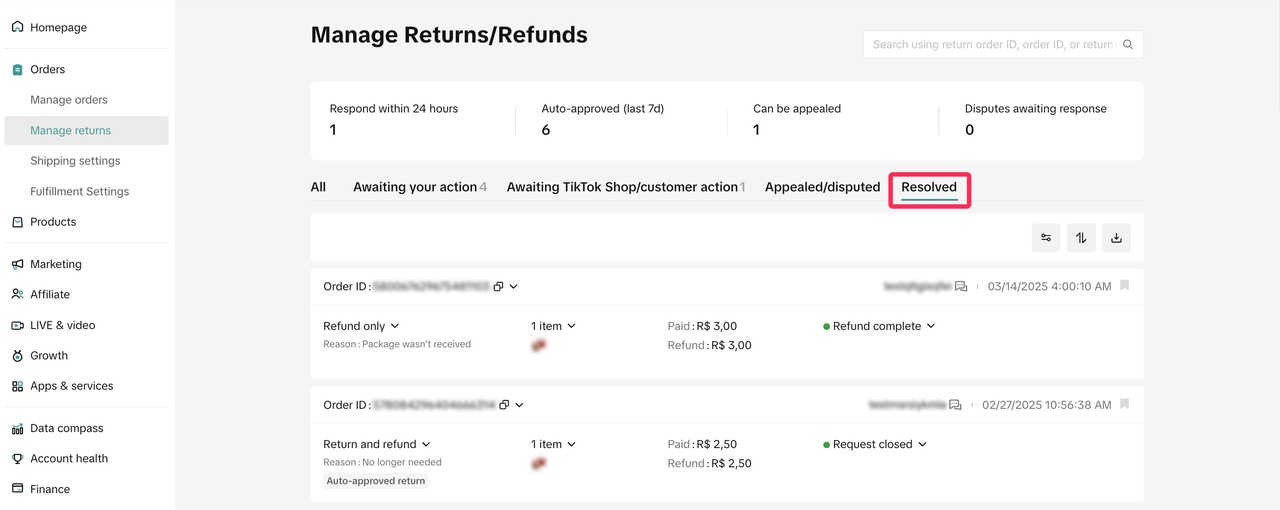Open Manage orders in sidebar
Screen dimensions: 1280x510
[x=69, y=100]
